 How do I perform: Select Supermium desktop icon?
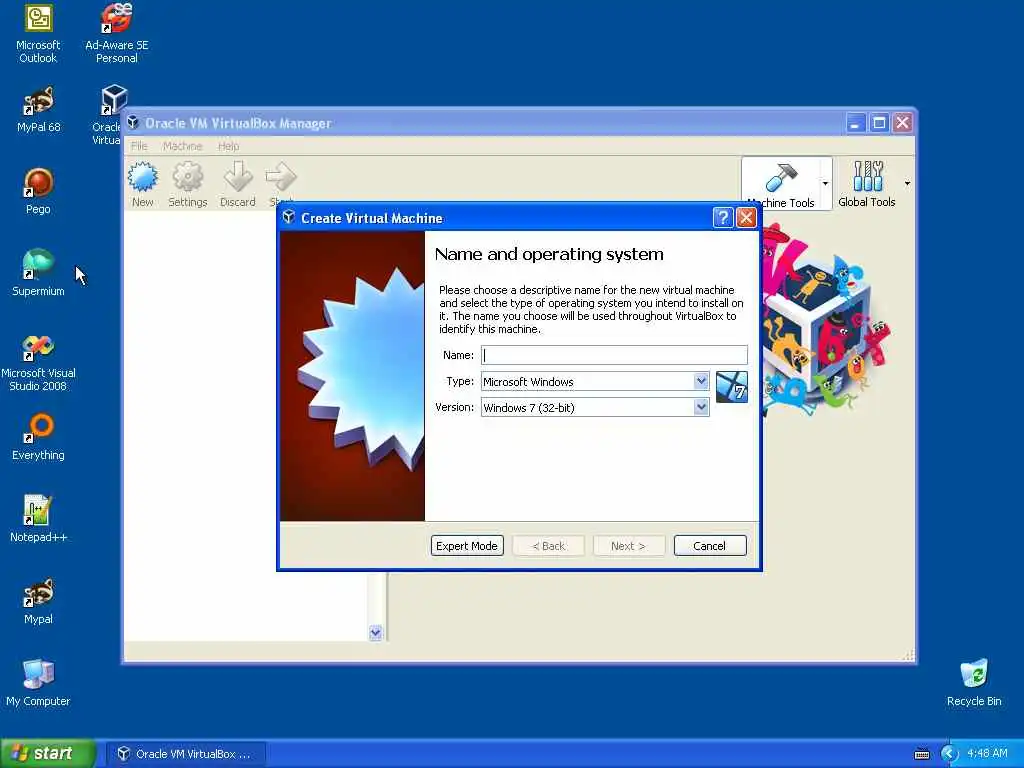click(x=38, y=274)
